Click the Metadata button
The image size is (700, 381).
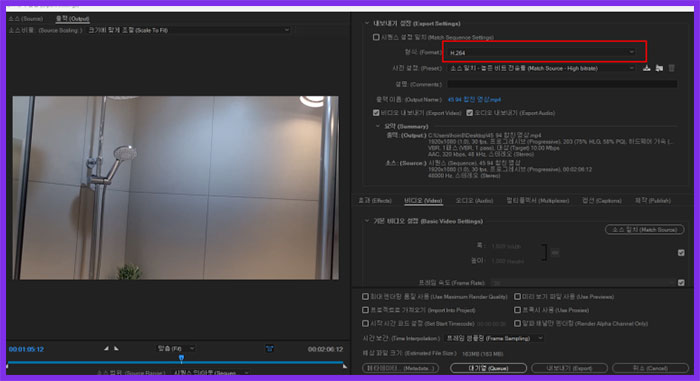click(x=400, y=368)
